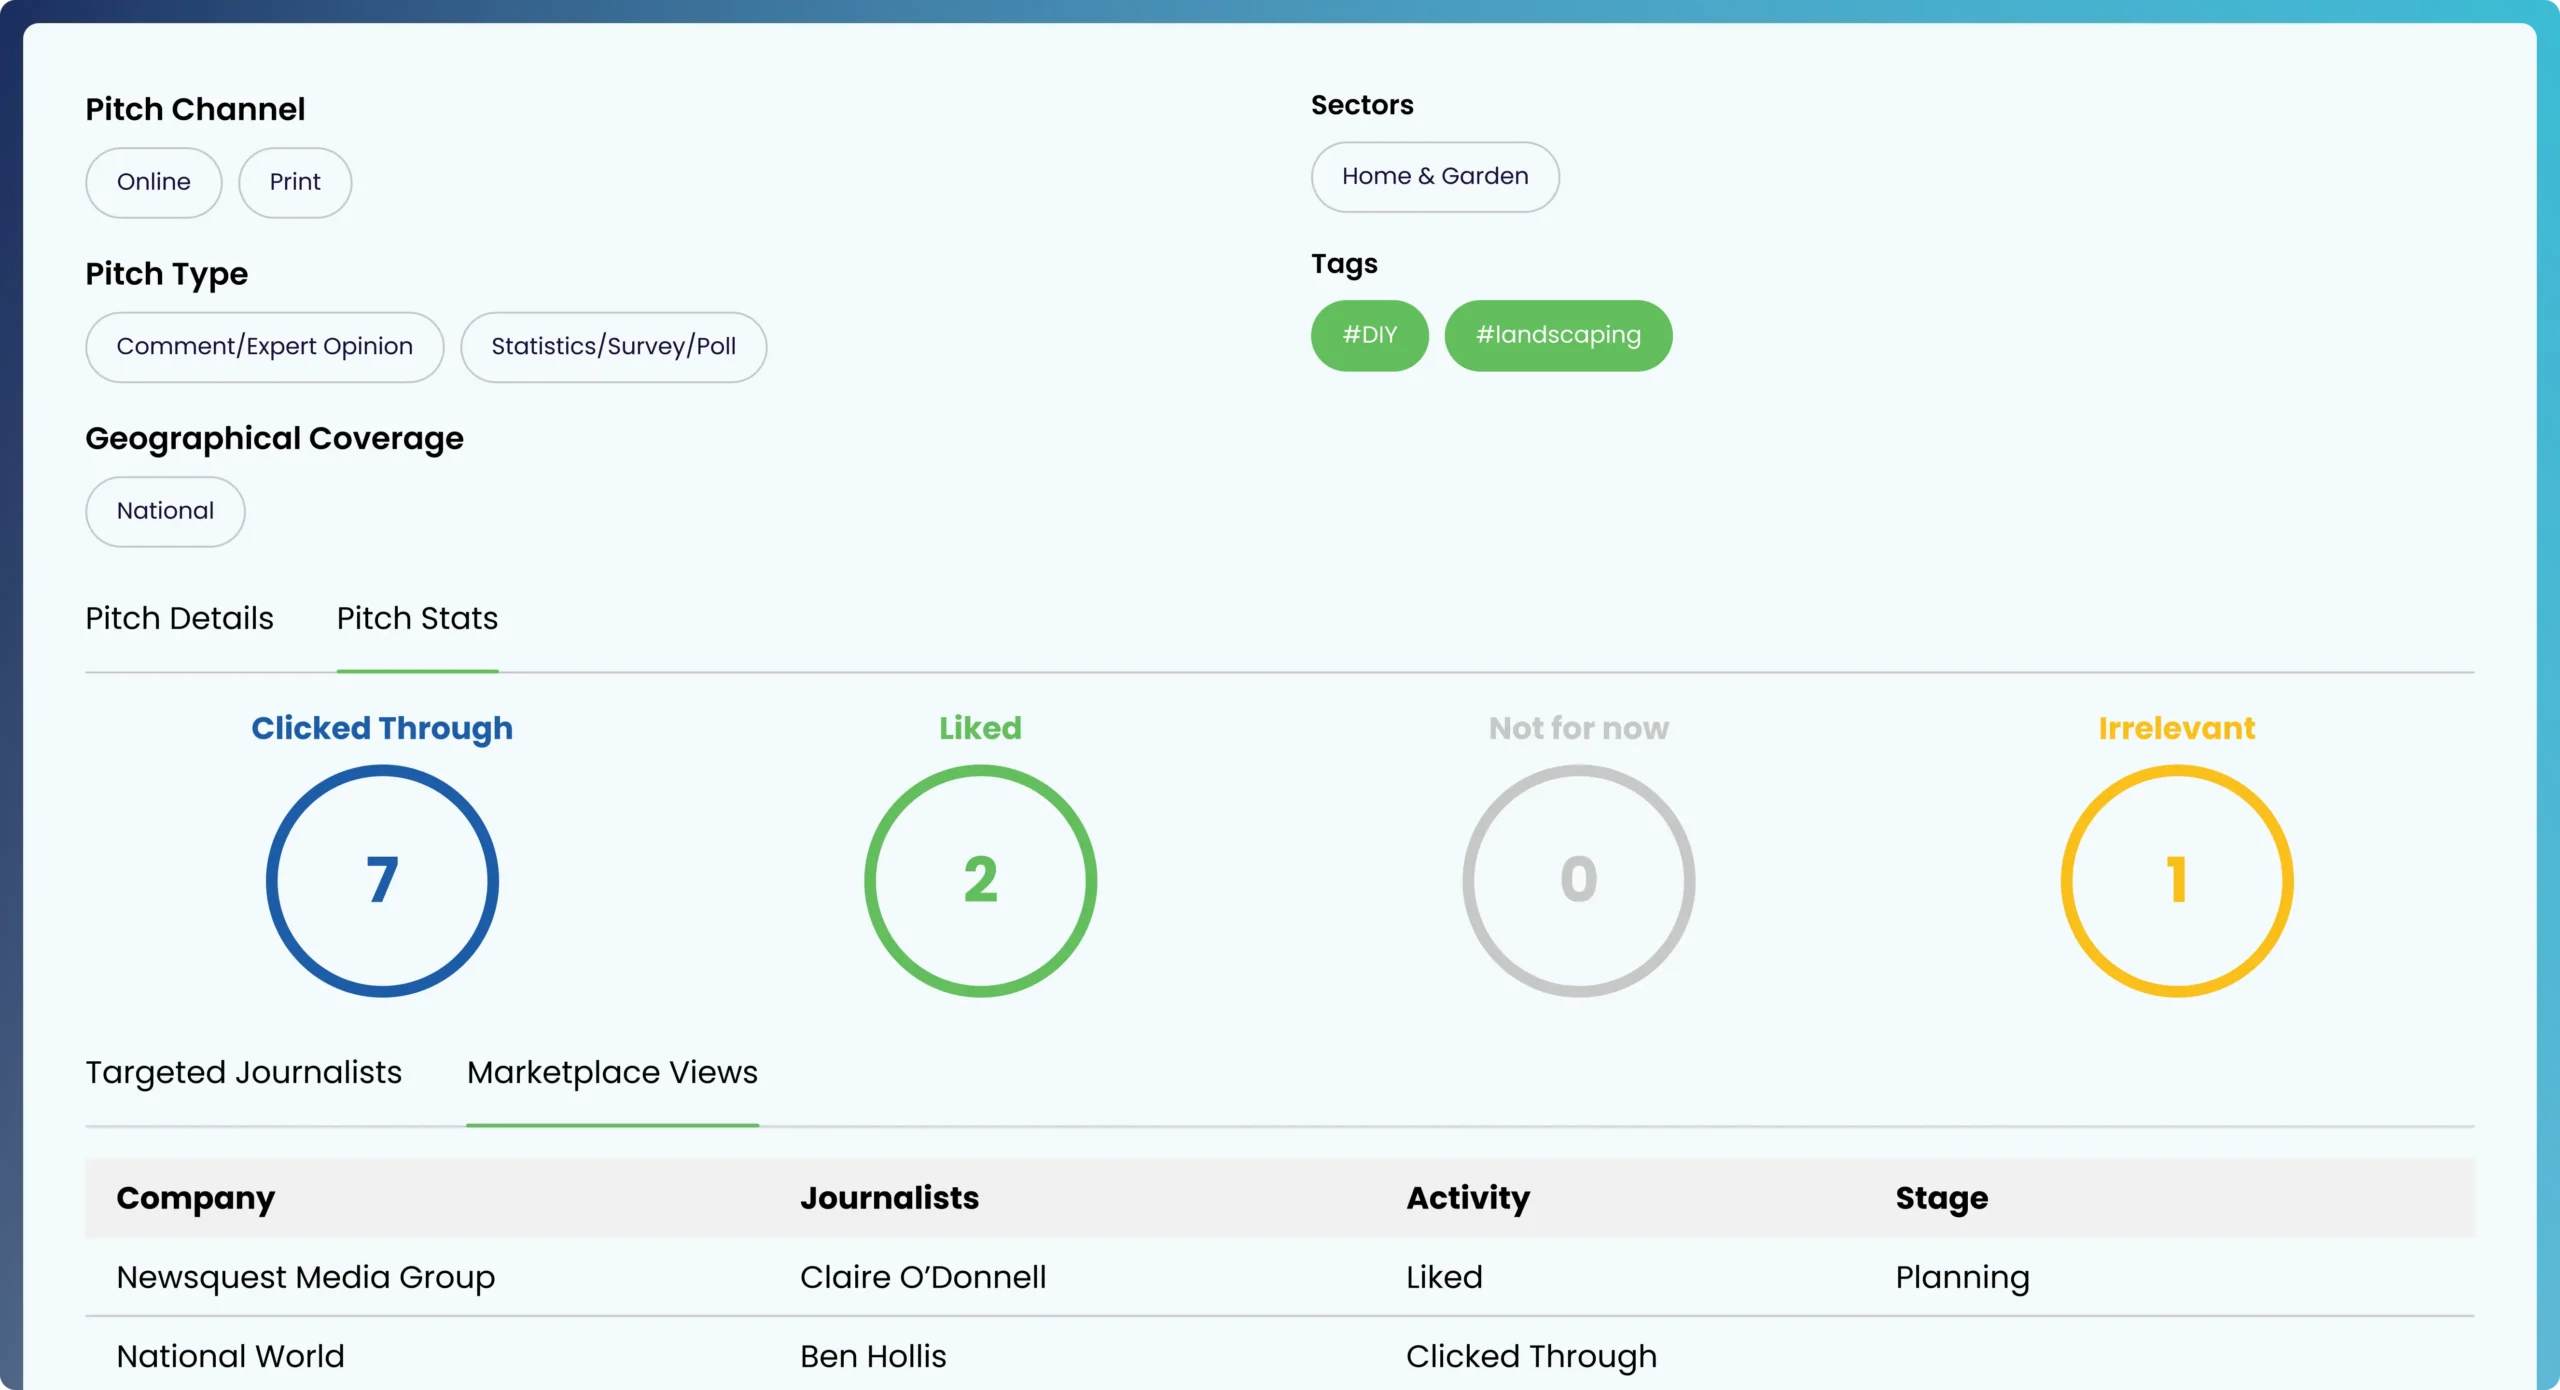Click the Home & Garden sector chip
Viewport: 2560px width, 1390px height.
pyautogui.click(x=1434, y=176)
